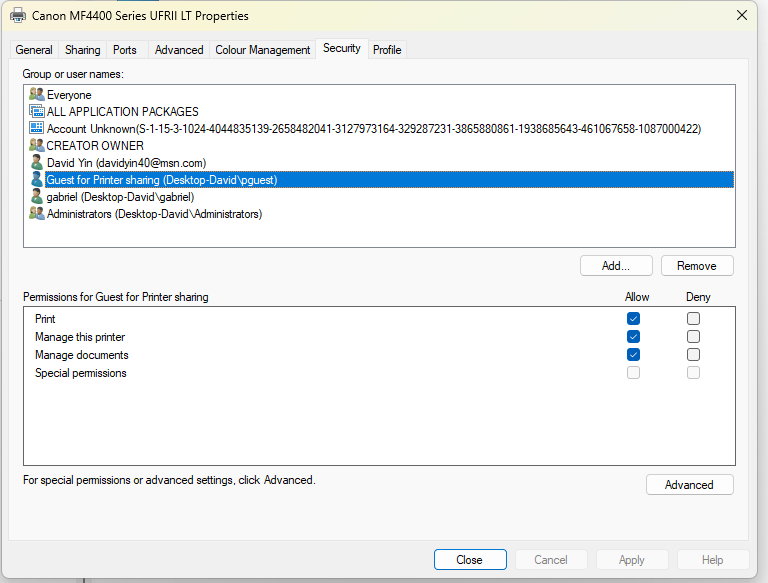Click the Print permission label

click(45, 319)
